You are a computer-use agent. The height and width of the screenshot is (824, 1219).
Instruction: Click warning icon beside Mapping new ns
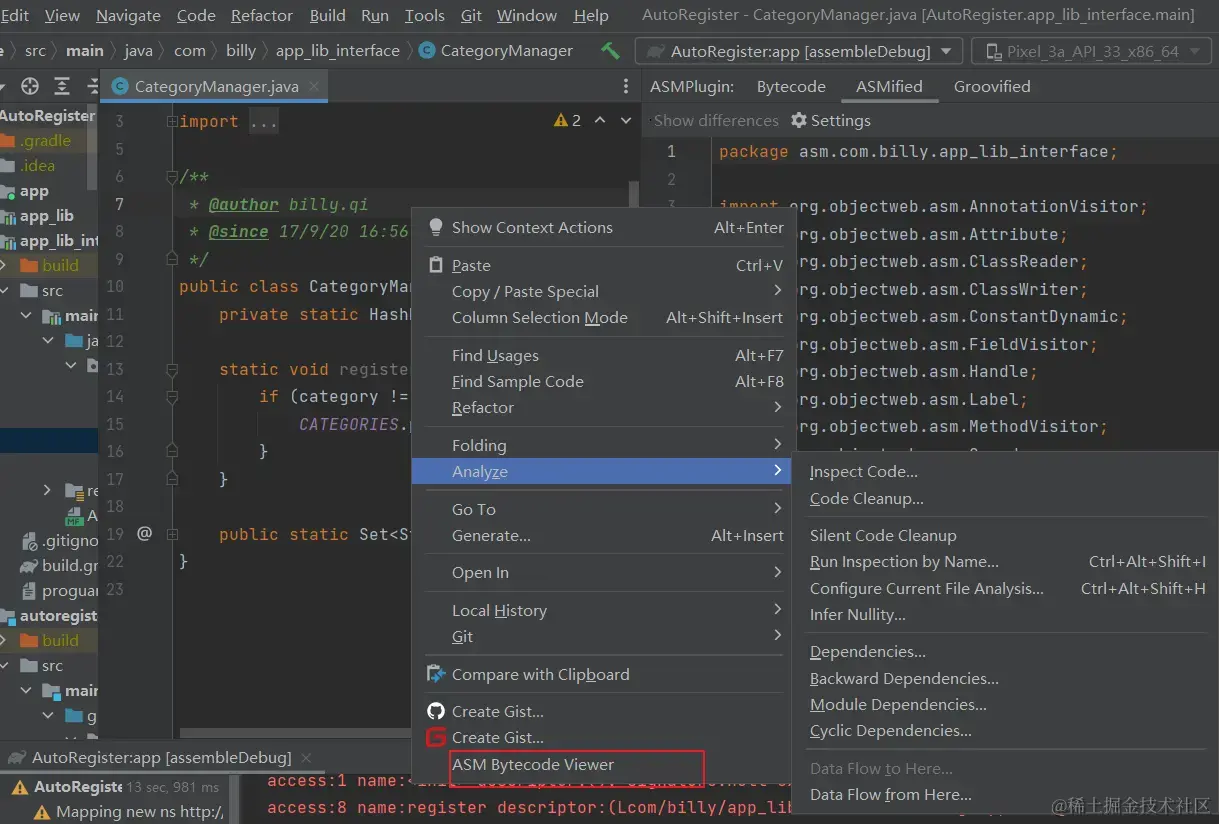[x=41, y=812]
